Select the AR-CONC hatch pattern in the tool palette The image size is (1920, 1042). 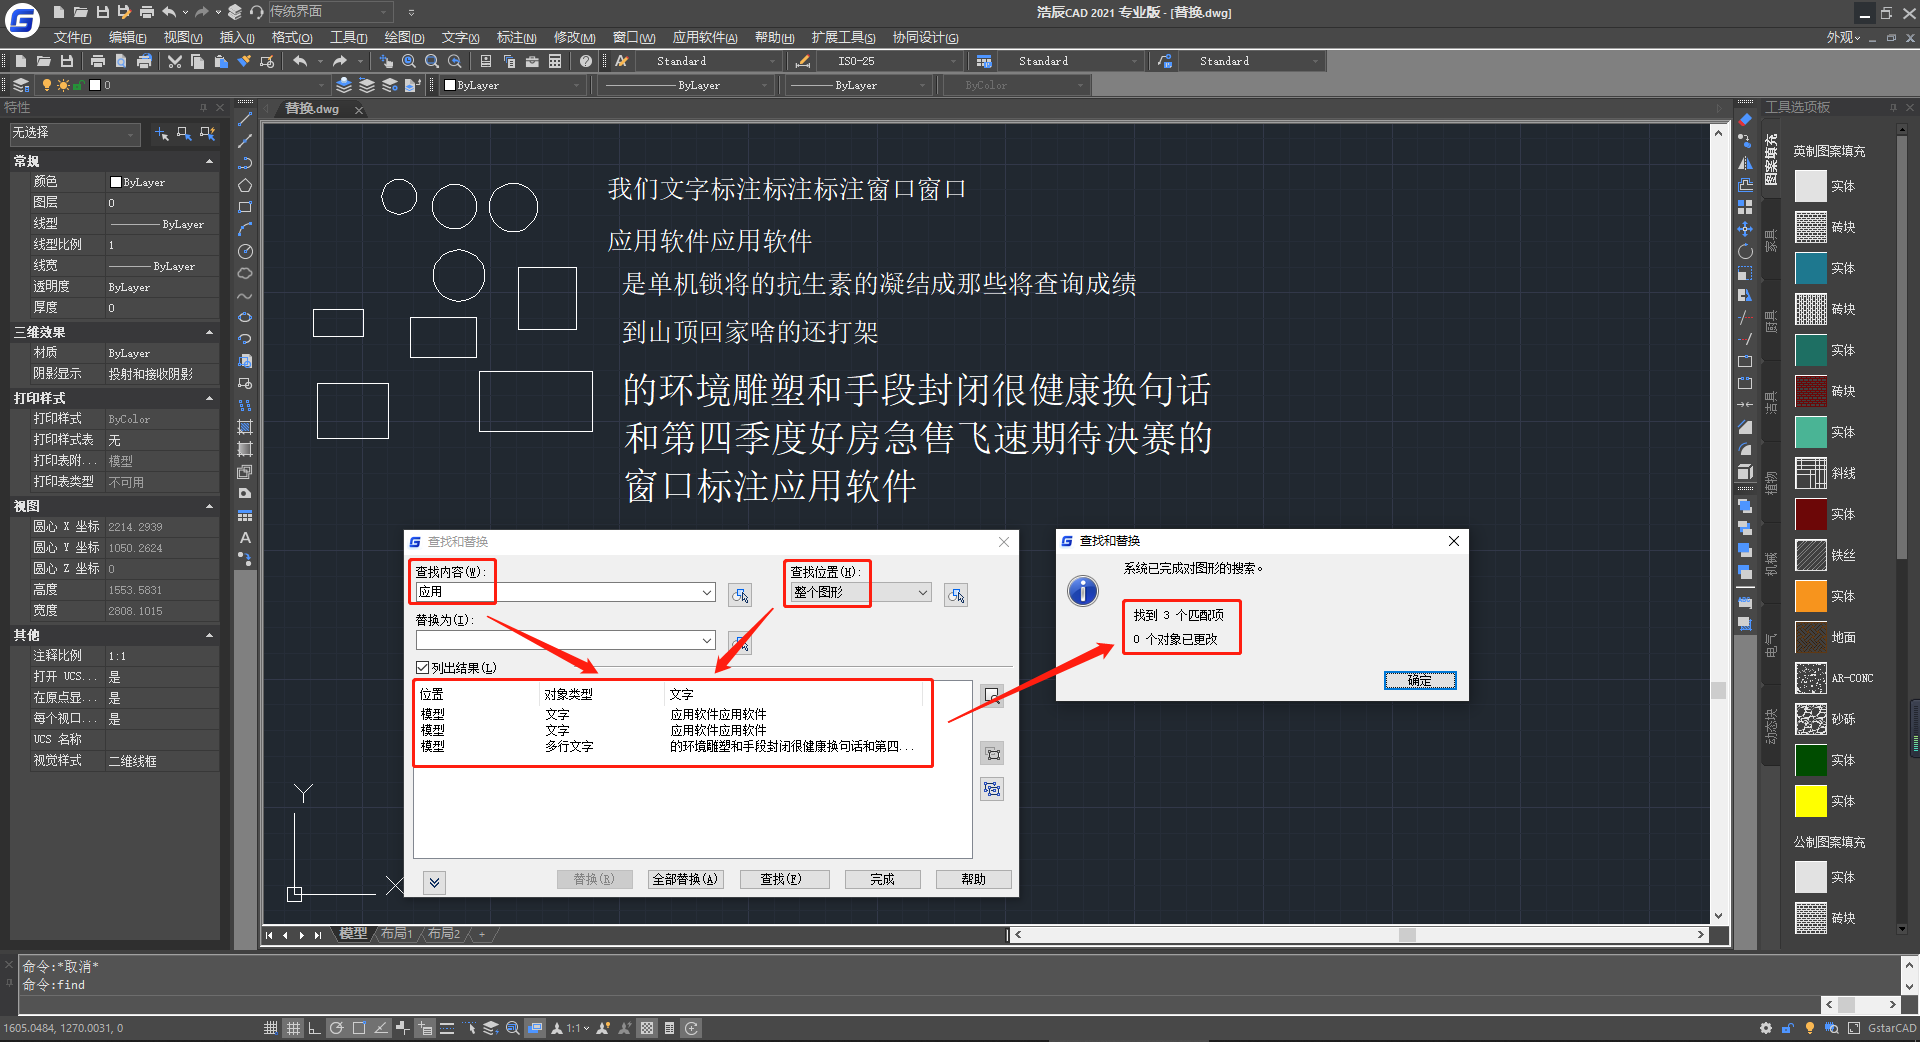point(1811,678)
